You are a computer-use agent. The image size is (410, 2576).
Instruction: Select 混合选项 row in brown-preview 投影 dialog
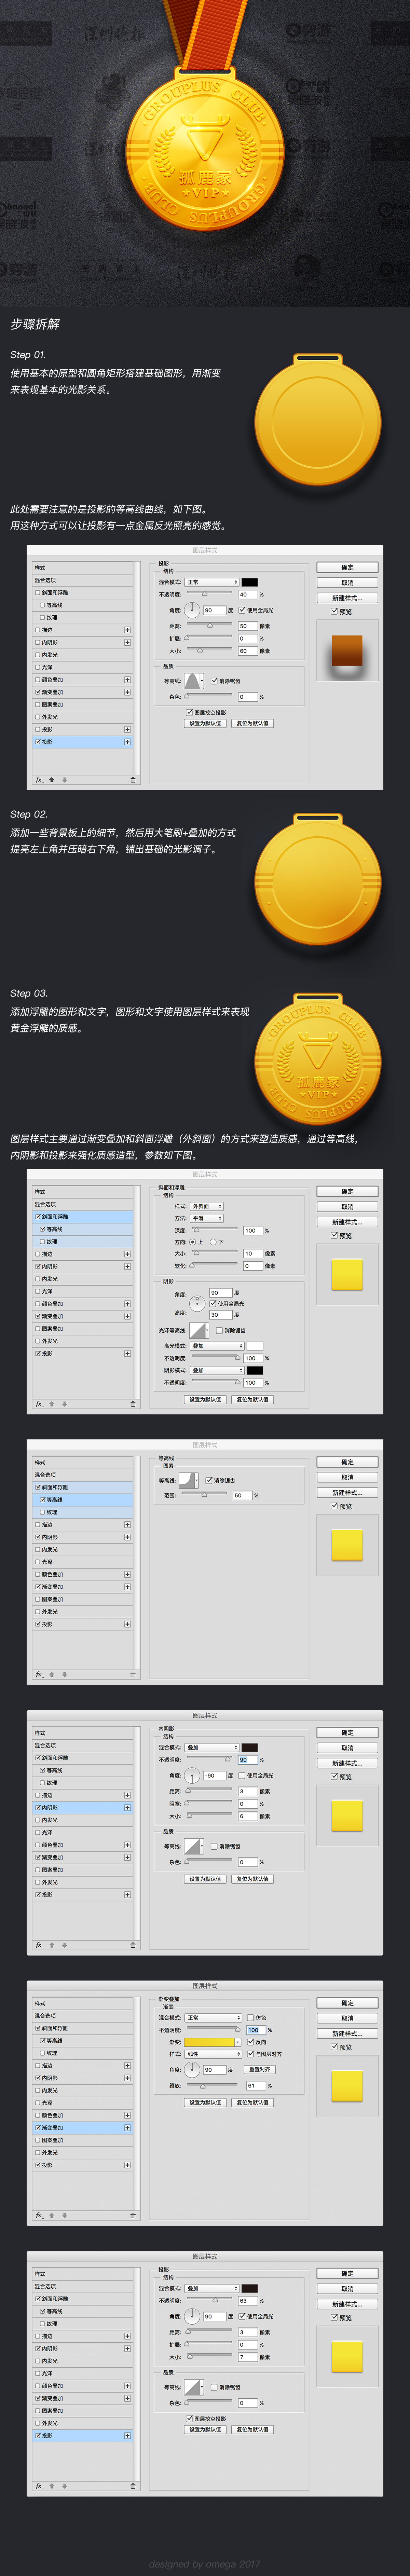point(83,580)
